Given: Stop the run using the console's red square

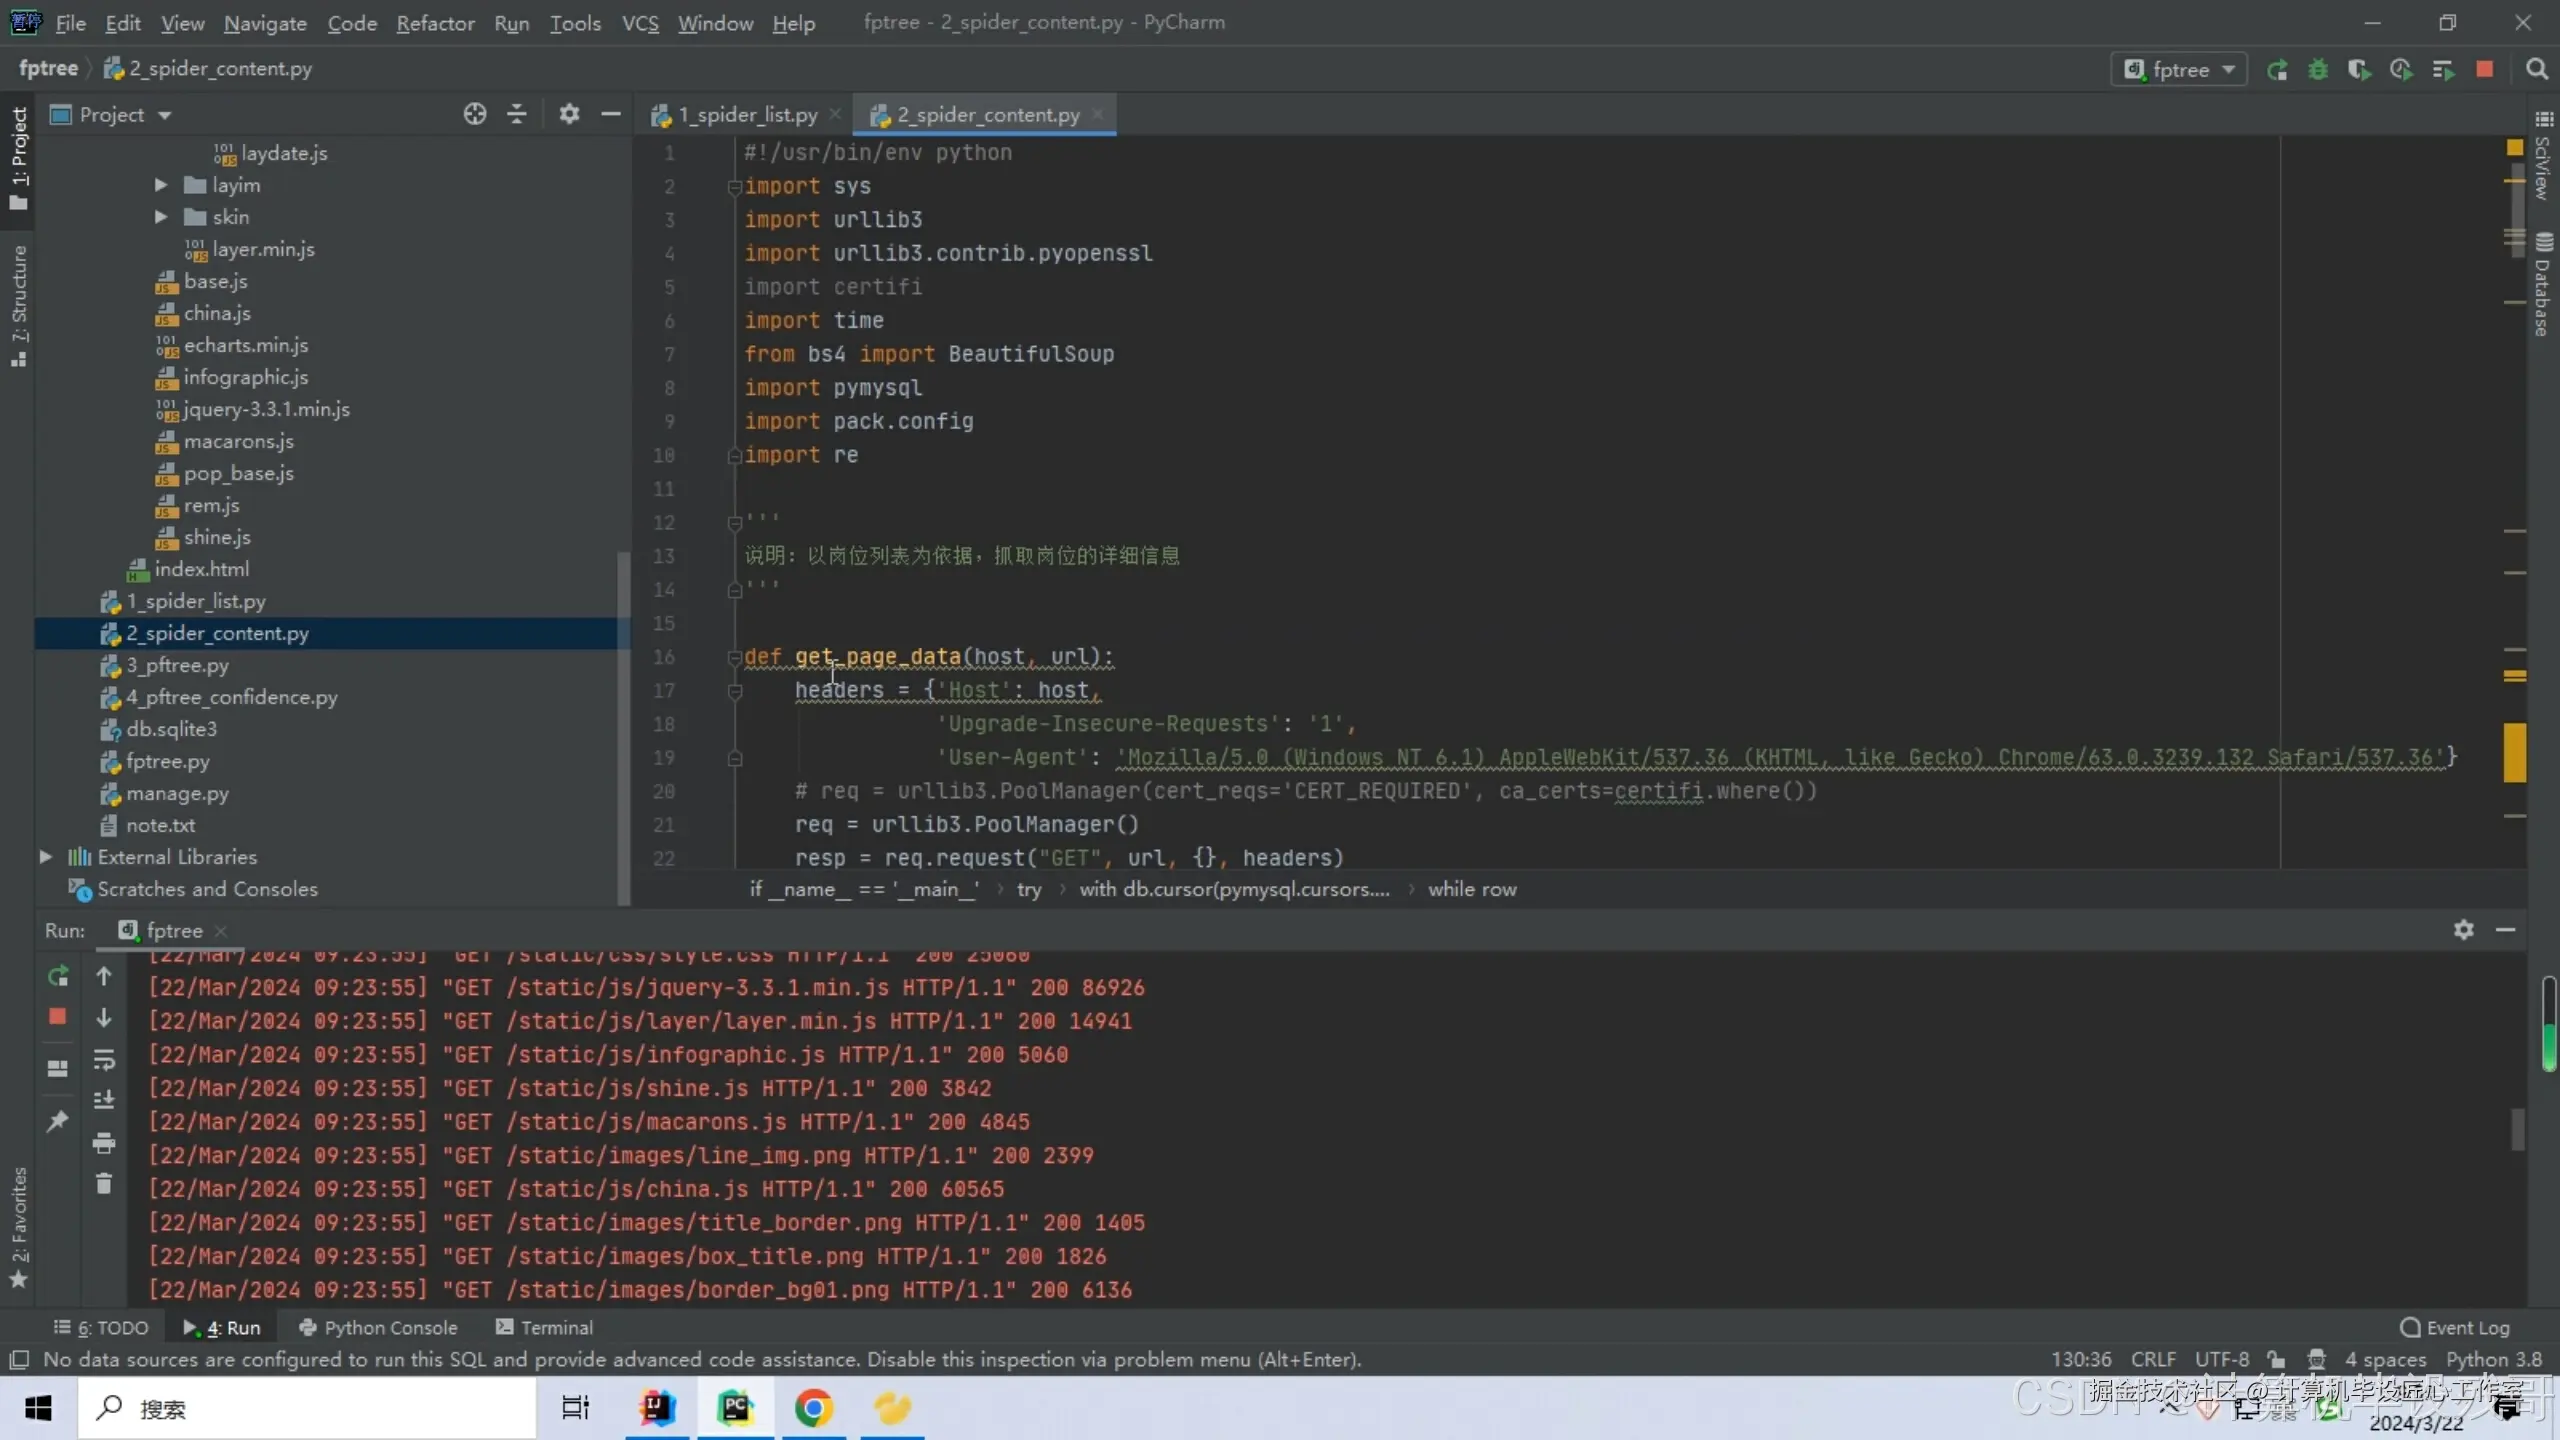Looking at the screenshot, I should pyautogui.click(x=57, y=1017).
